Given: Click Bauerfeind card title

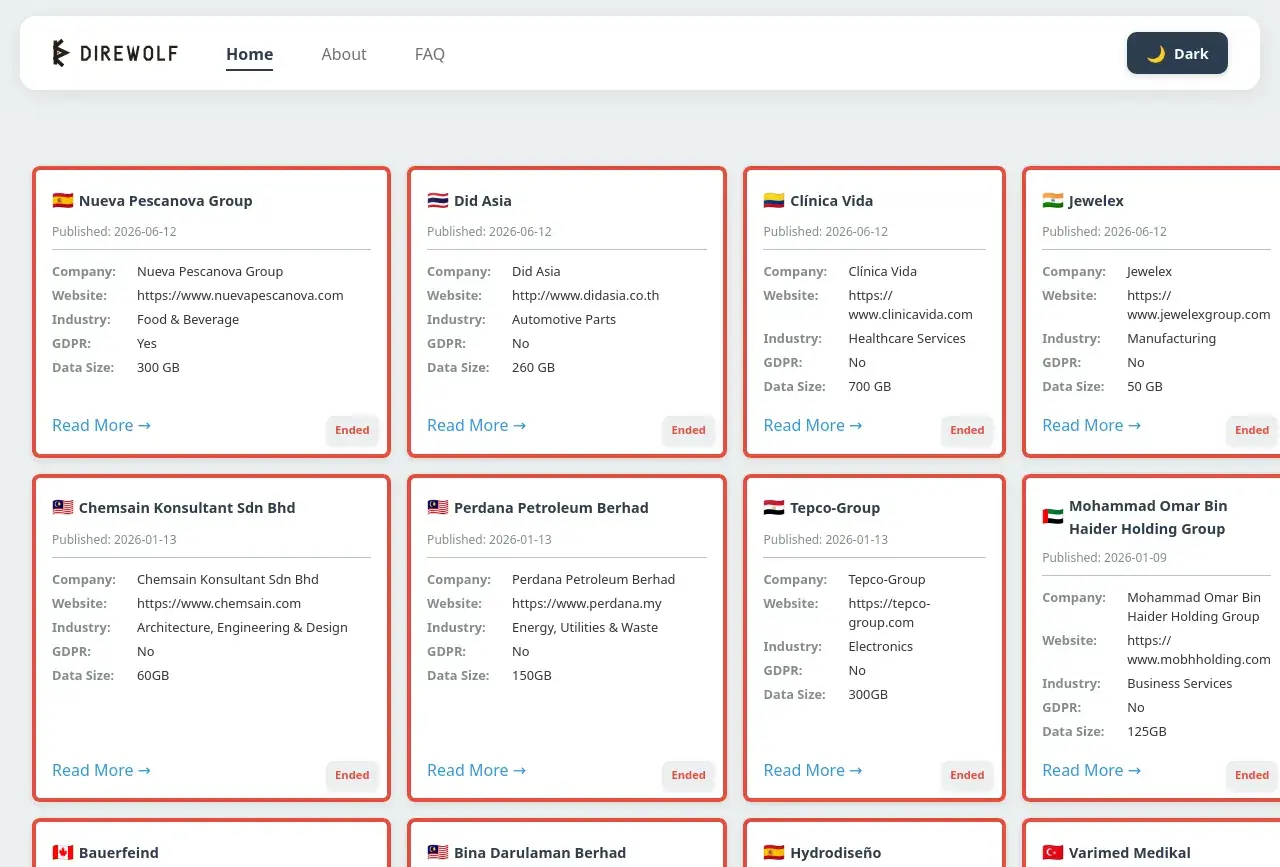Looking at the screenshot, I should point(119,852).
